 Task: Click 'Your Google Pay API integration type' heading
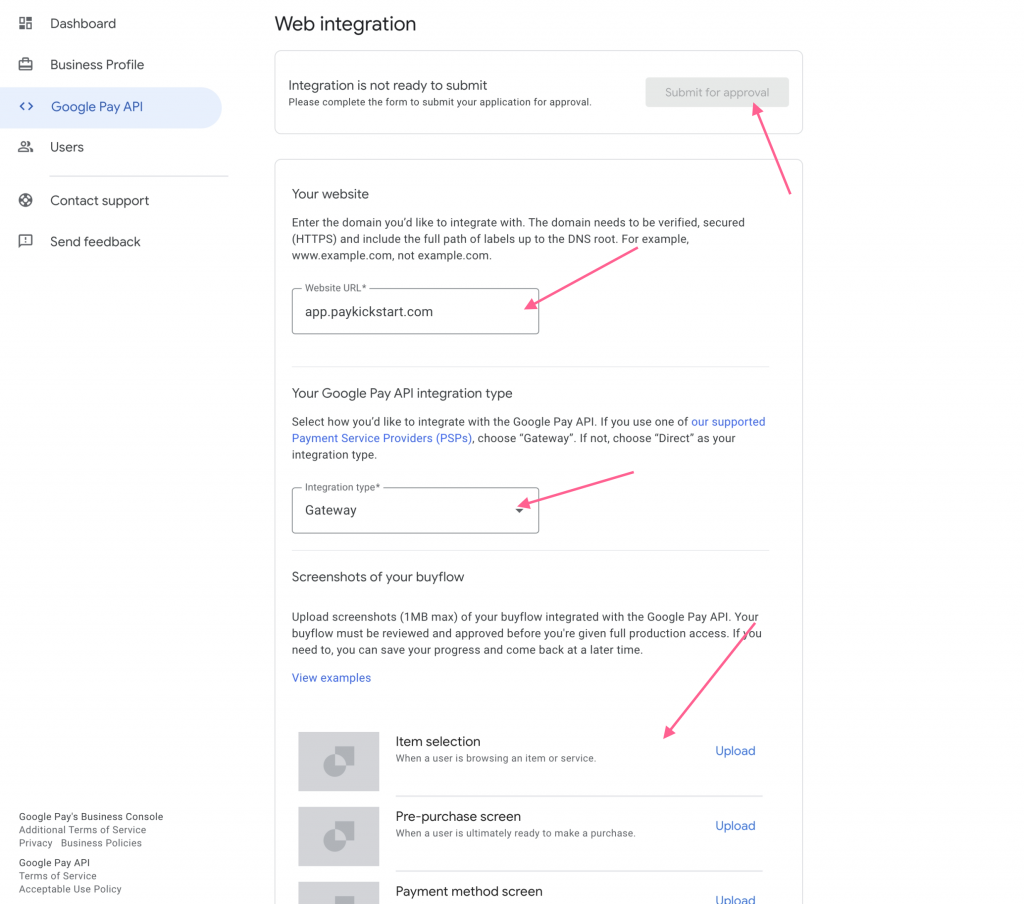402,393
